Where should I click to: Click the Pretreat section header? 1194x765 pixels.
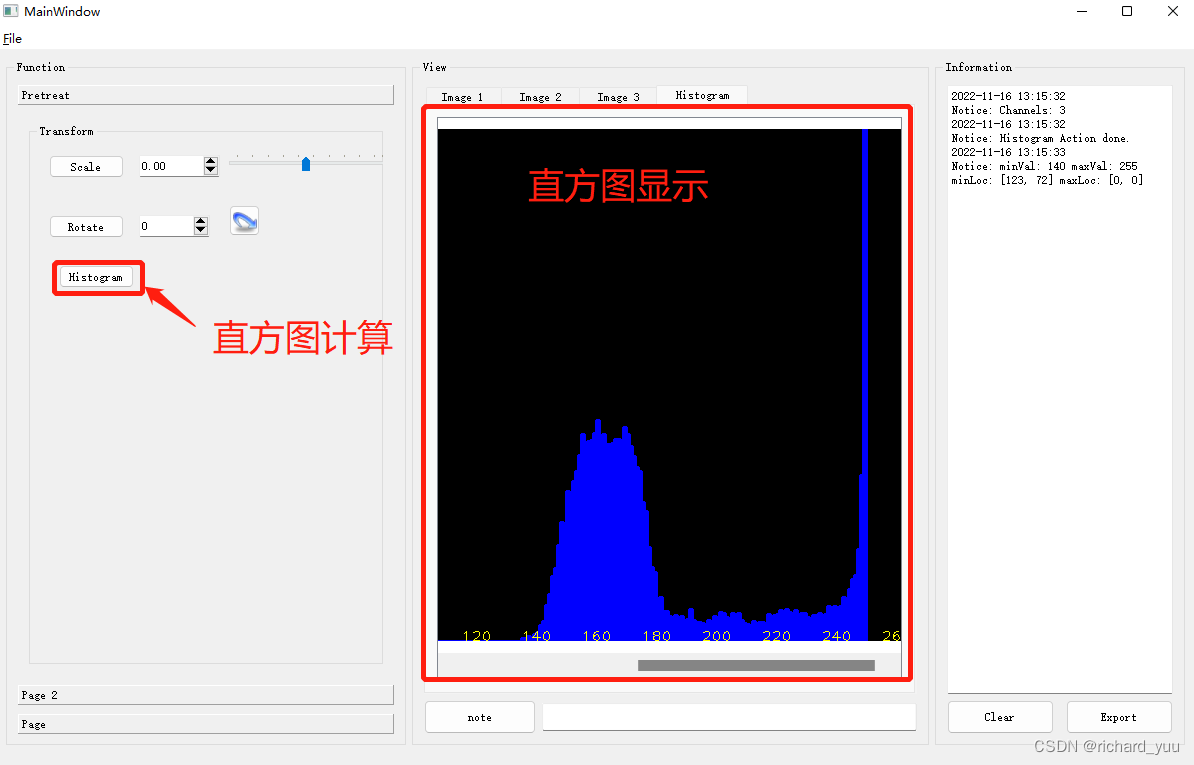click(205, 94)
